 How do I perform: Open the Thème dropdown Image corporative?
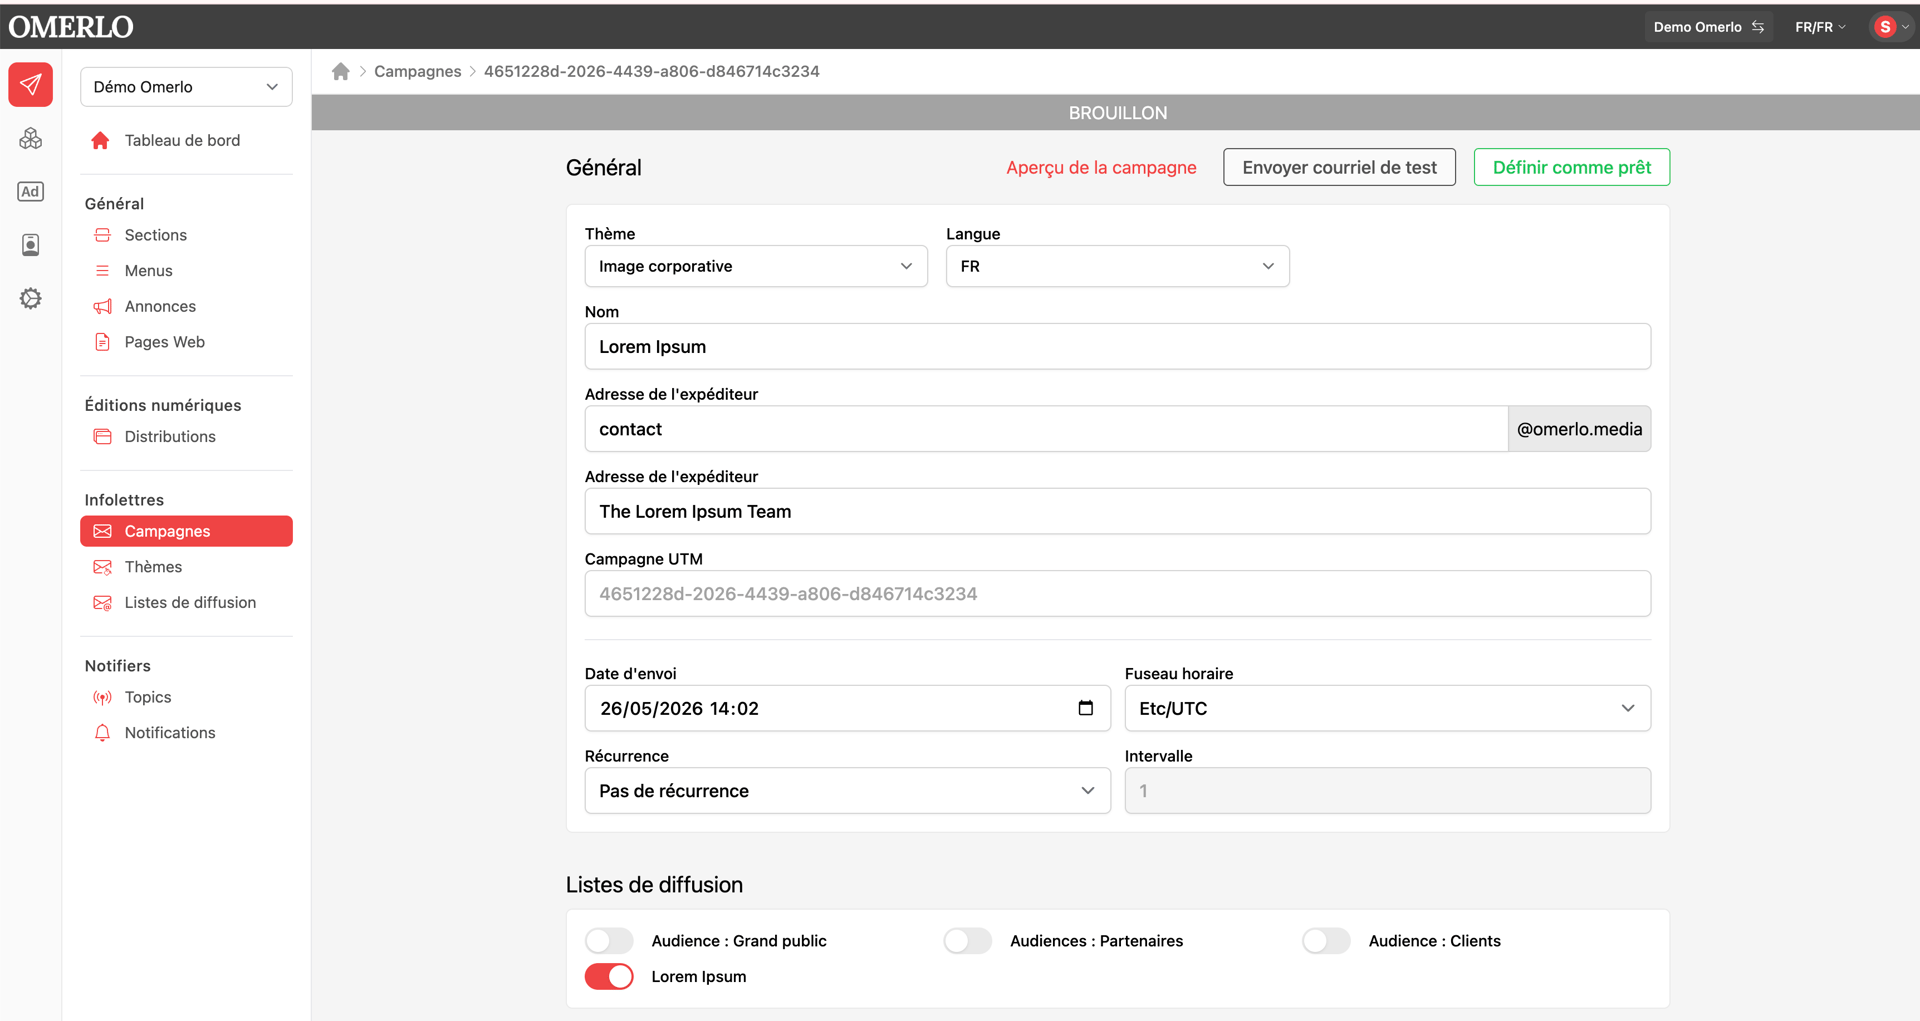coord(756,266)
